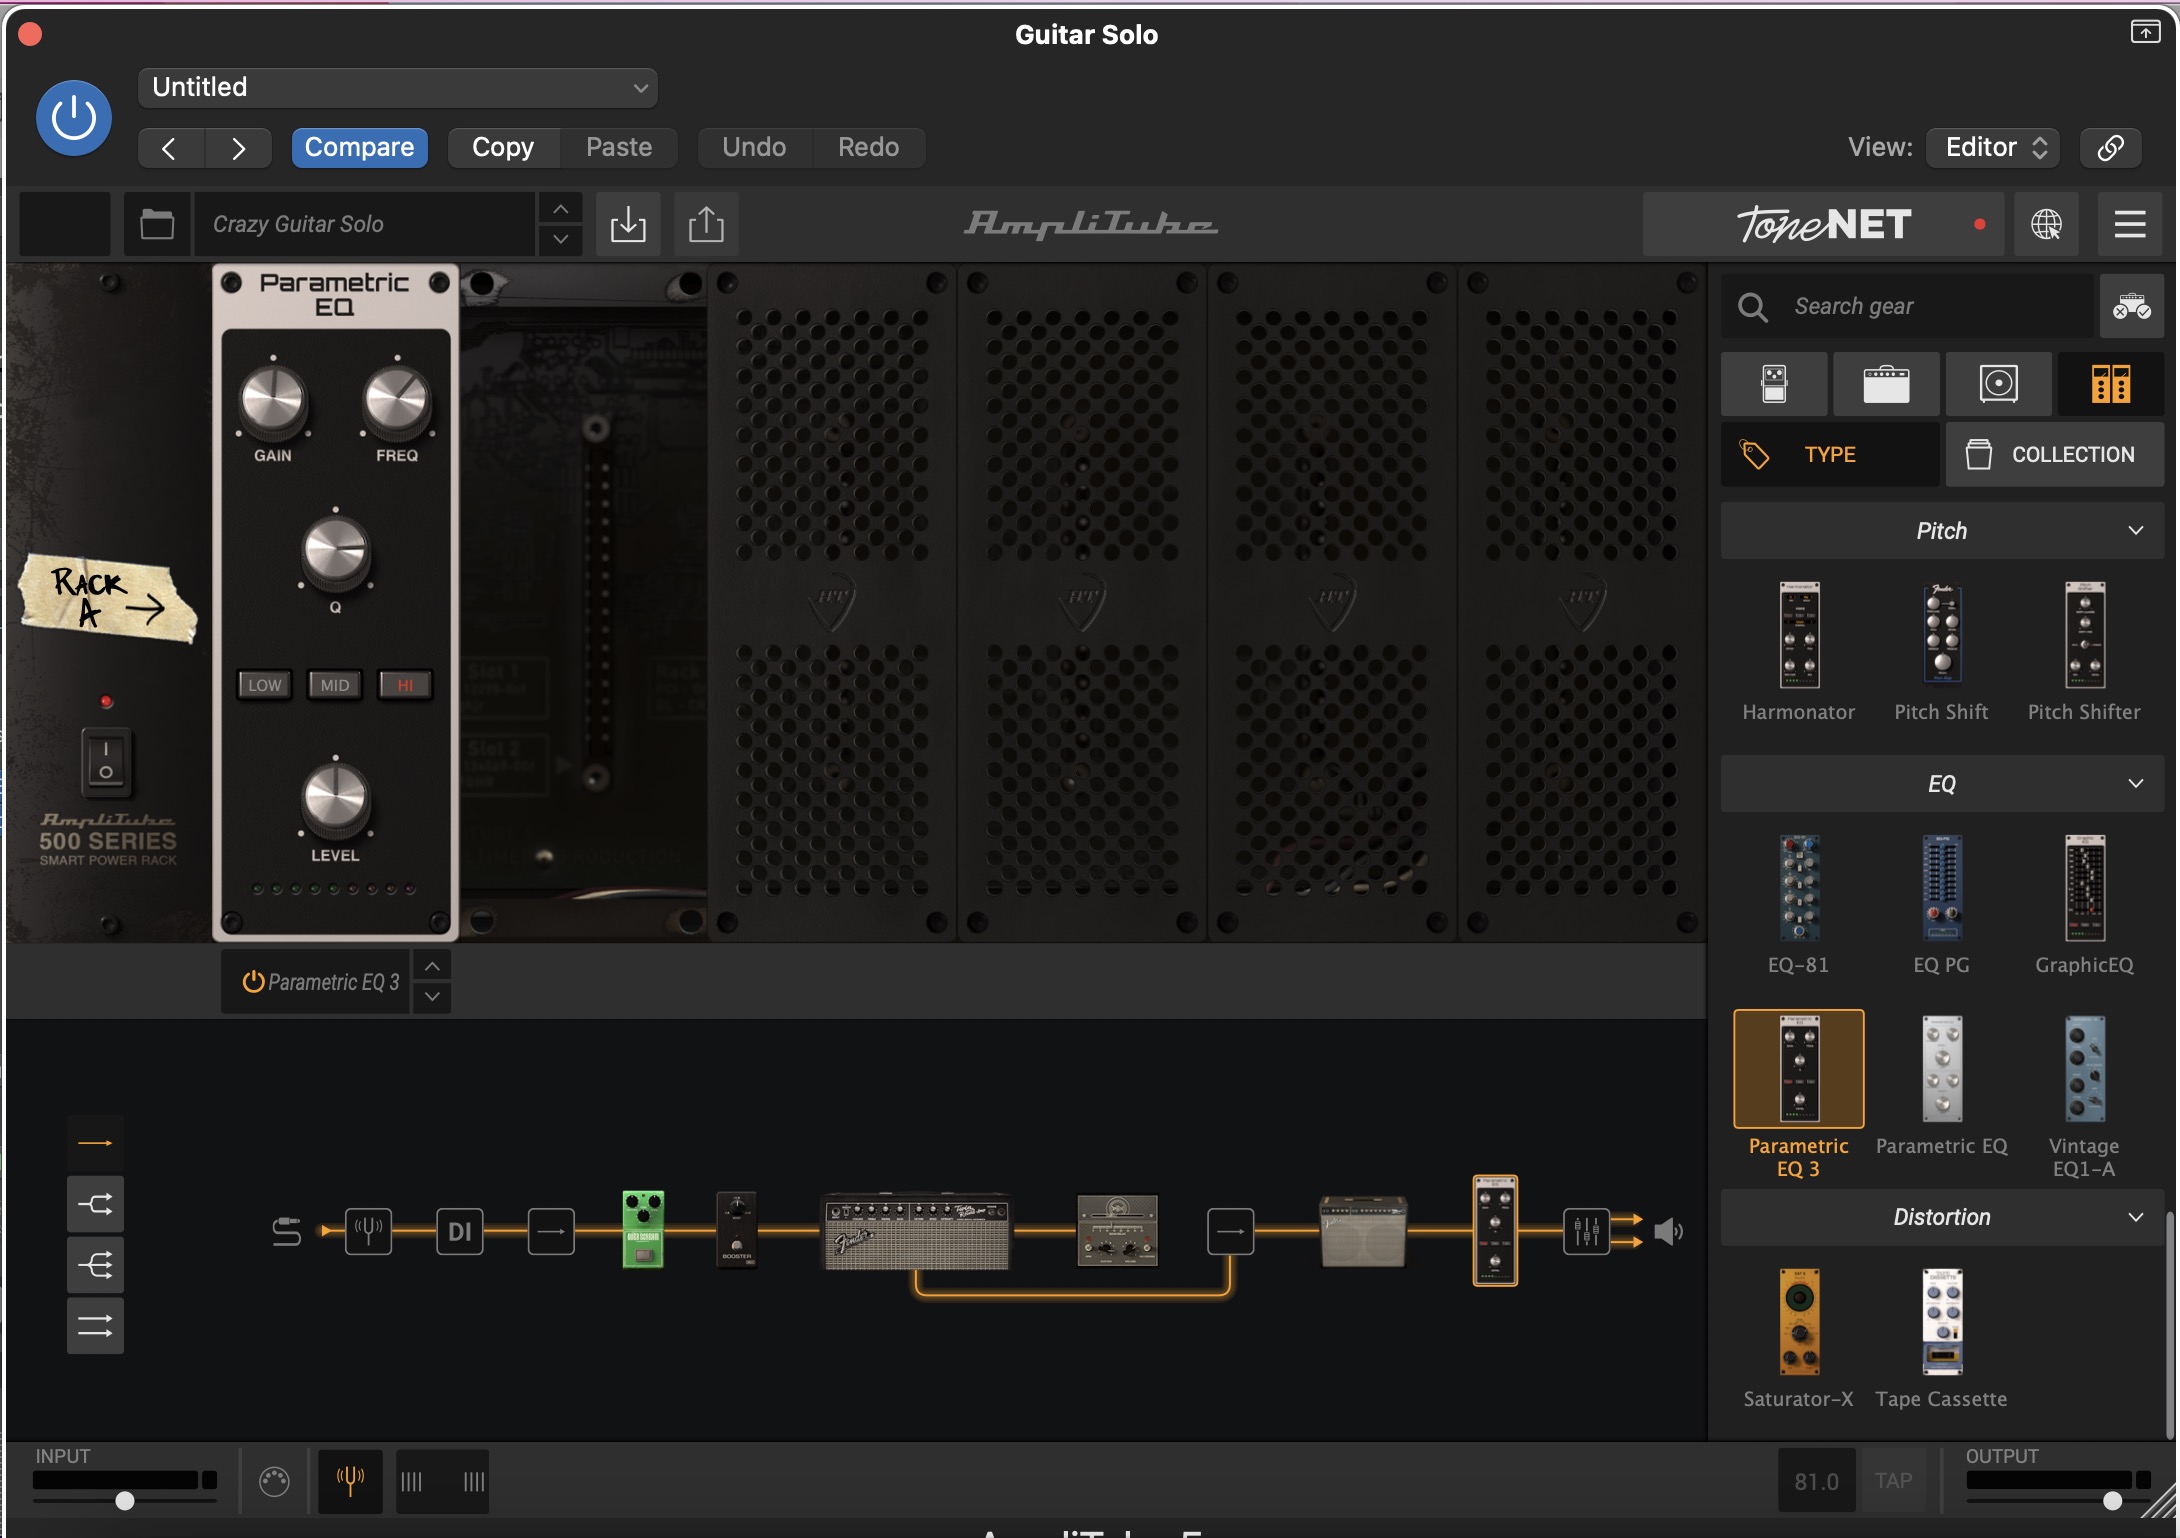
Task: Click the Redo button
Action: coord(868,147)
